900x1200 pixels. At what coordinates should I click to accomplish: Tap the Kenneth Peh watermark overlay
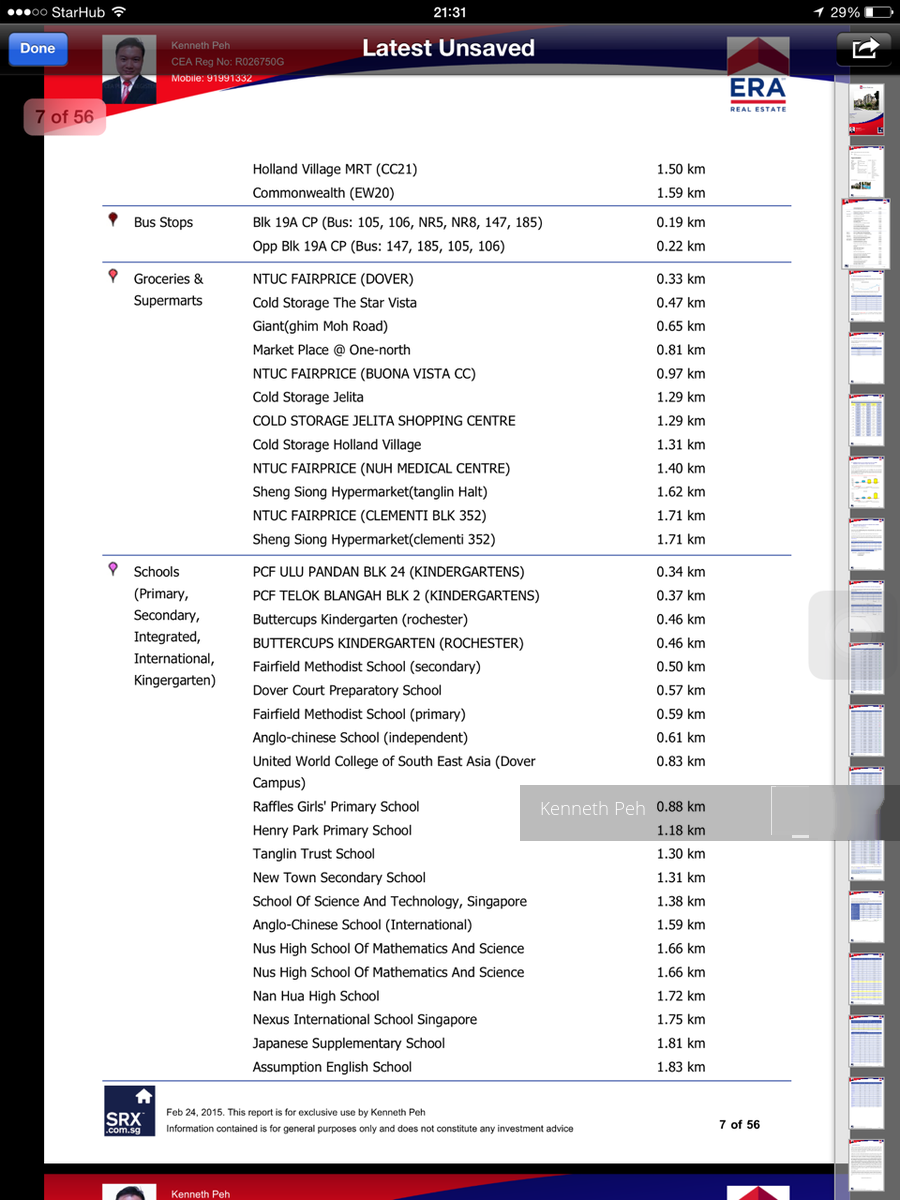592,809
